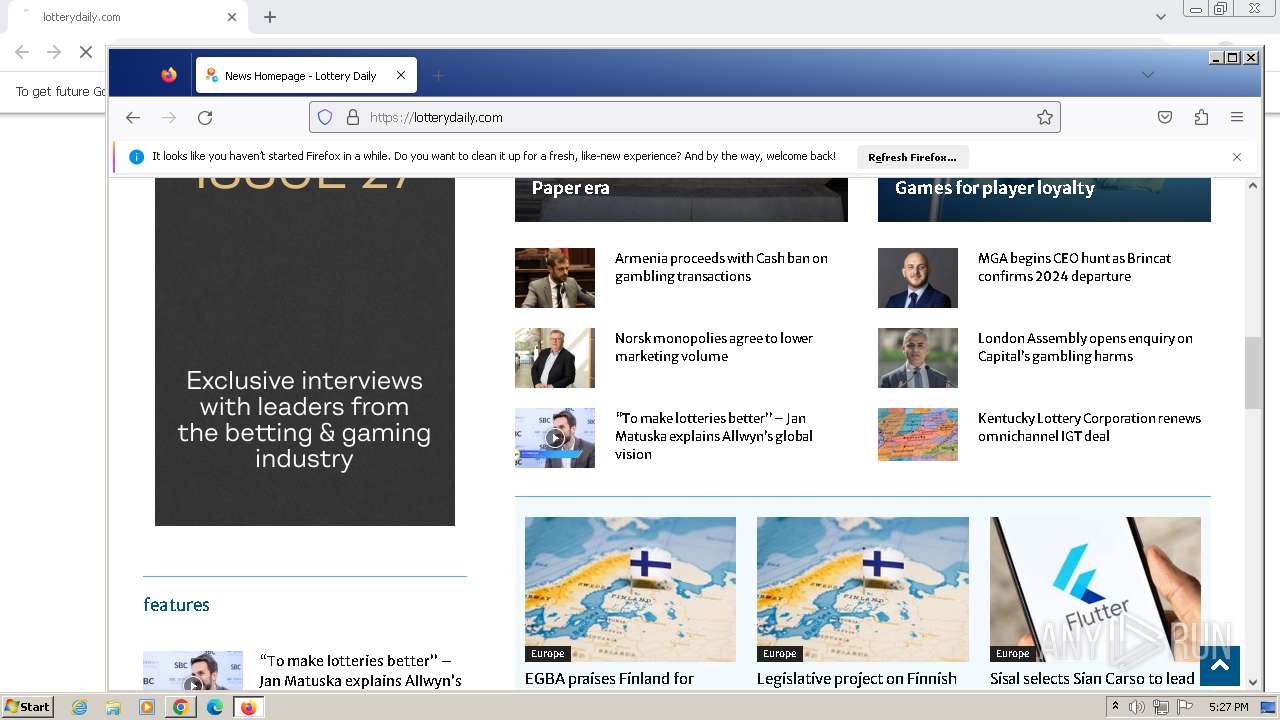1280x720 pixels.
Task: Click the Armenia article thumbnail image
Action: point(555,278)
